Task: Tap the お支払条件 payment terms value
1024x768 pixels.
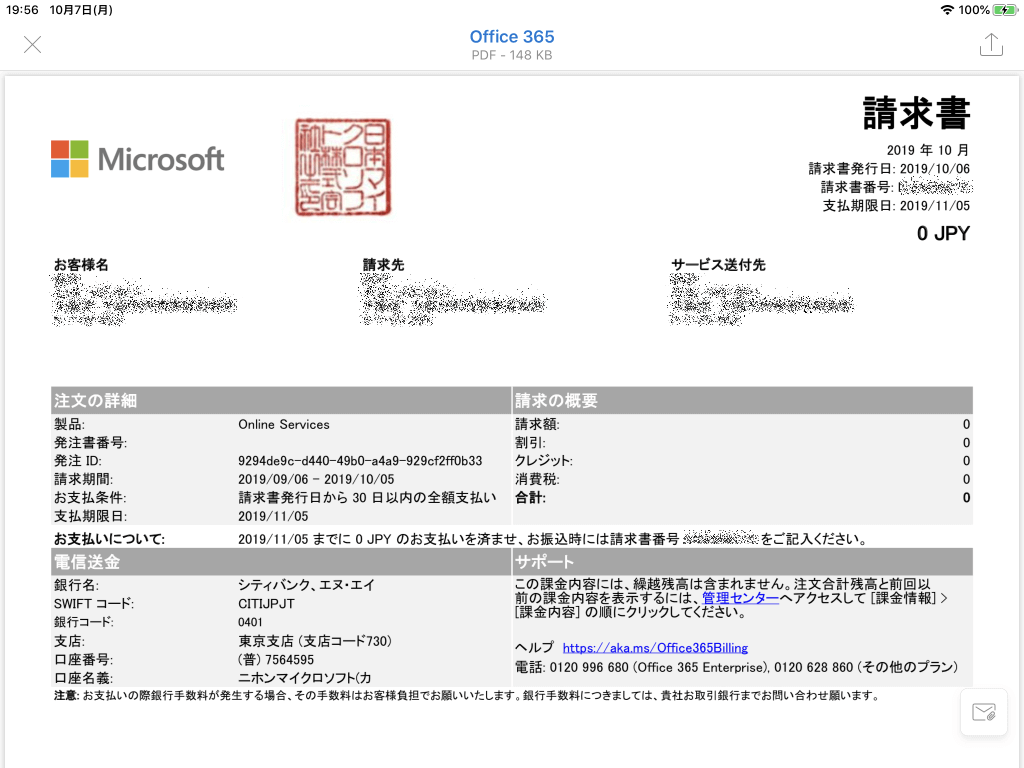Action: (367, 498)
